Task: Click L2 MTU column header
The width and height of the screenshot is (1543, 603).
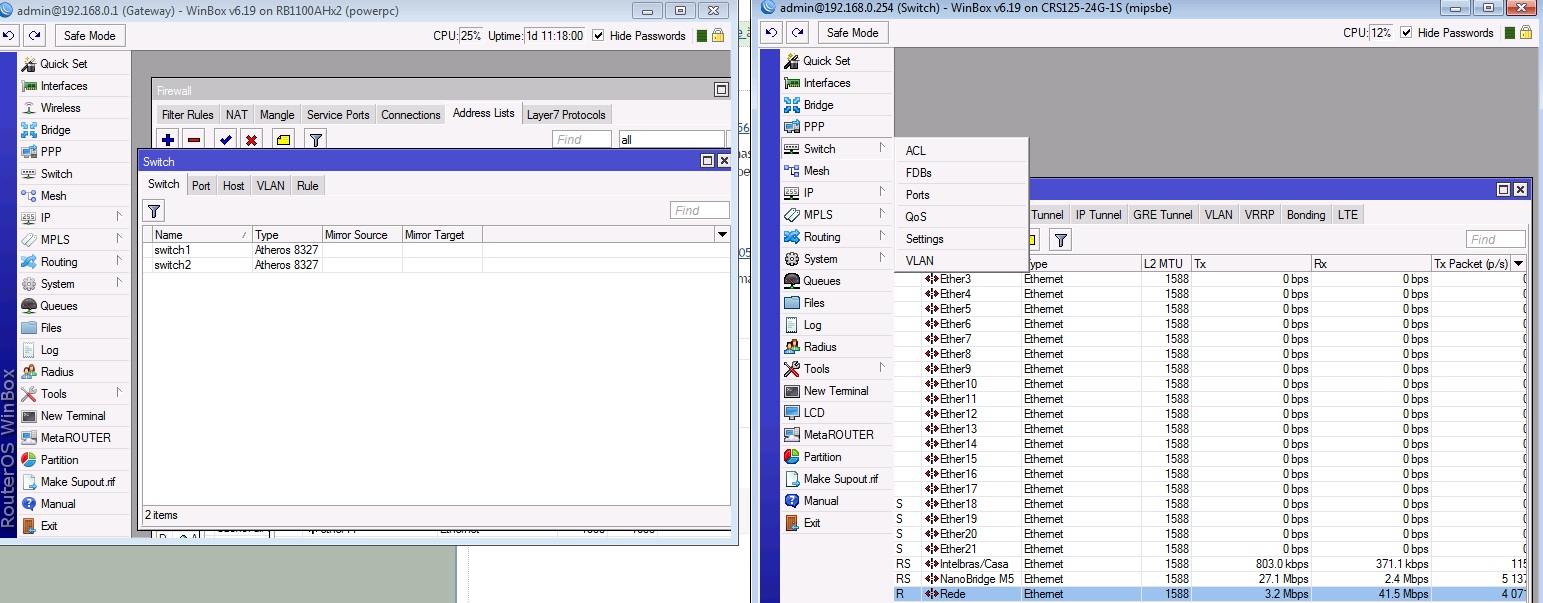Action: [x=1166, y=264]
